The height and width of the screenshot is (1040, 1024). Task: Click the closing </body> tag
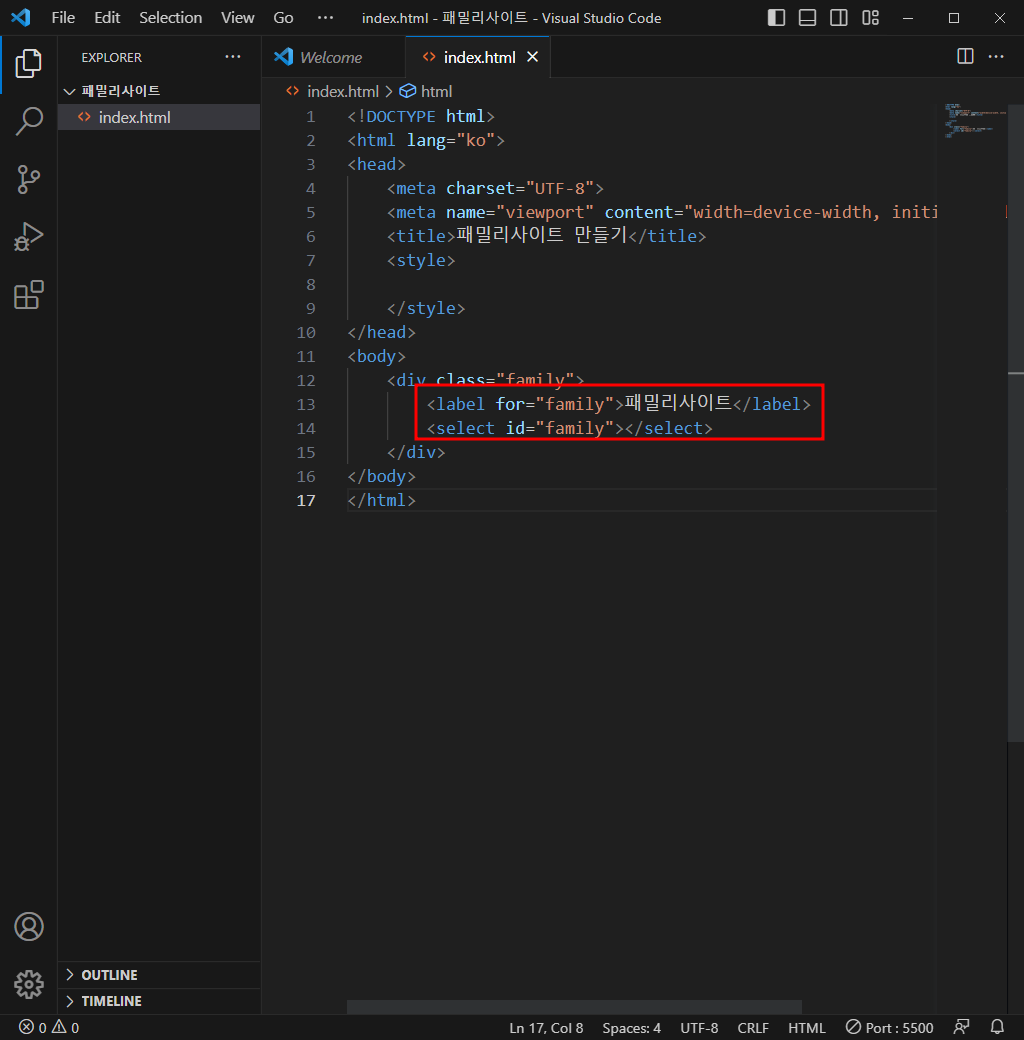click(381, 476)
